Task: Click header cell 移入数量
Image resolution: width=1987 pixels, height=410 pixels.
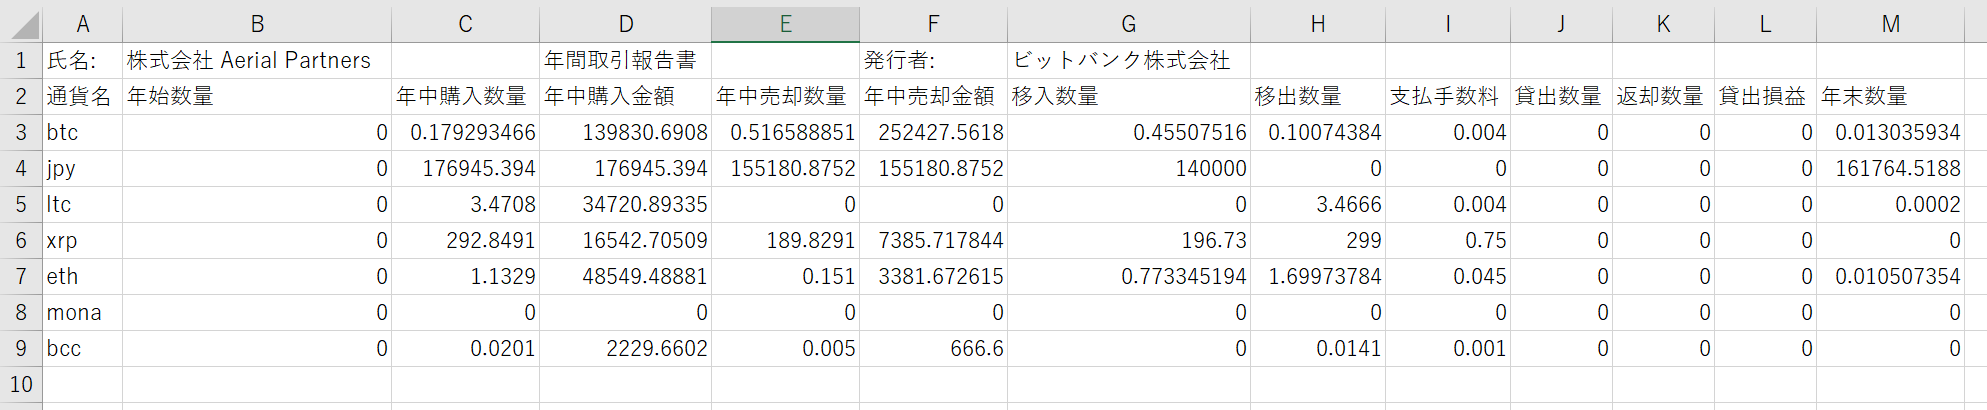Action: [x=1128, y=97]
